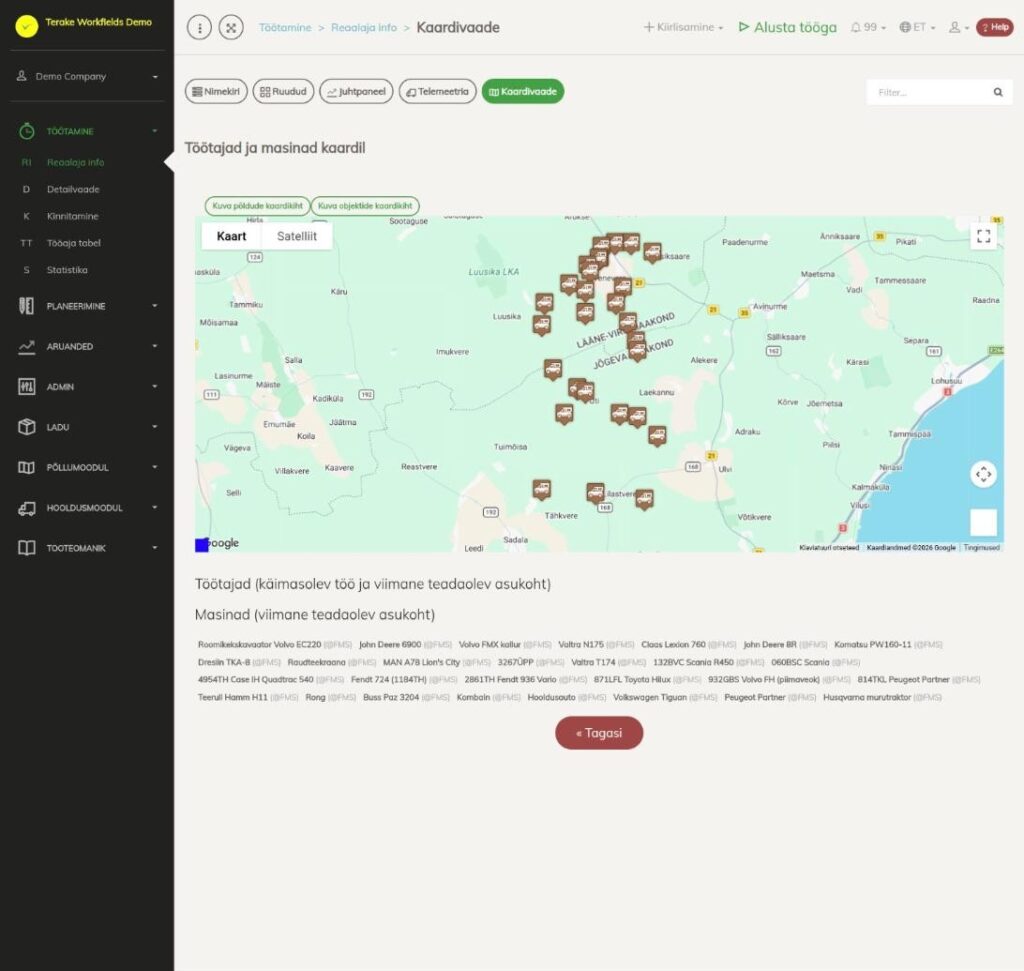Toggle fullscreen layout icon in header
This screenshot has width=1024, height=971.
tap(231, 27)
